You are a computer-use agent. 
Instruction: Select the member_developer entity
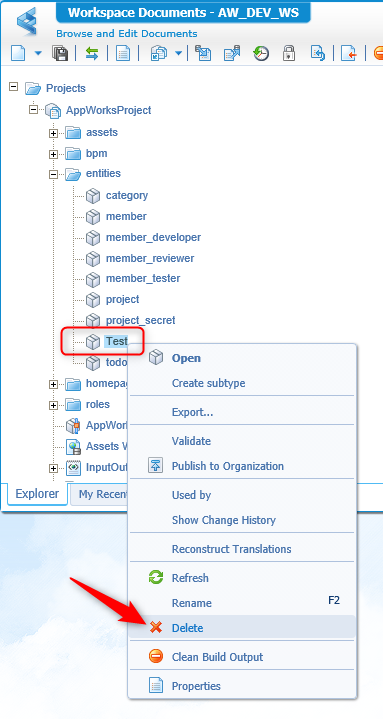point(154,237)
